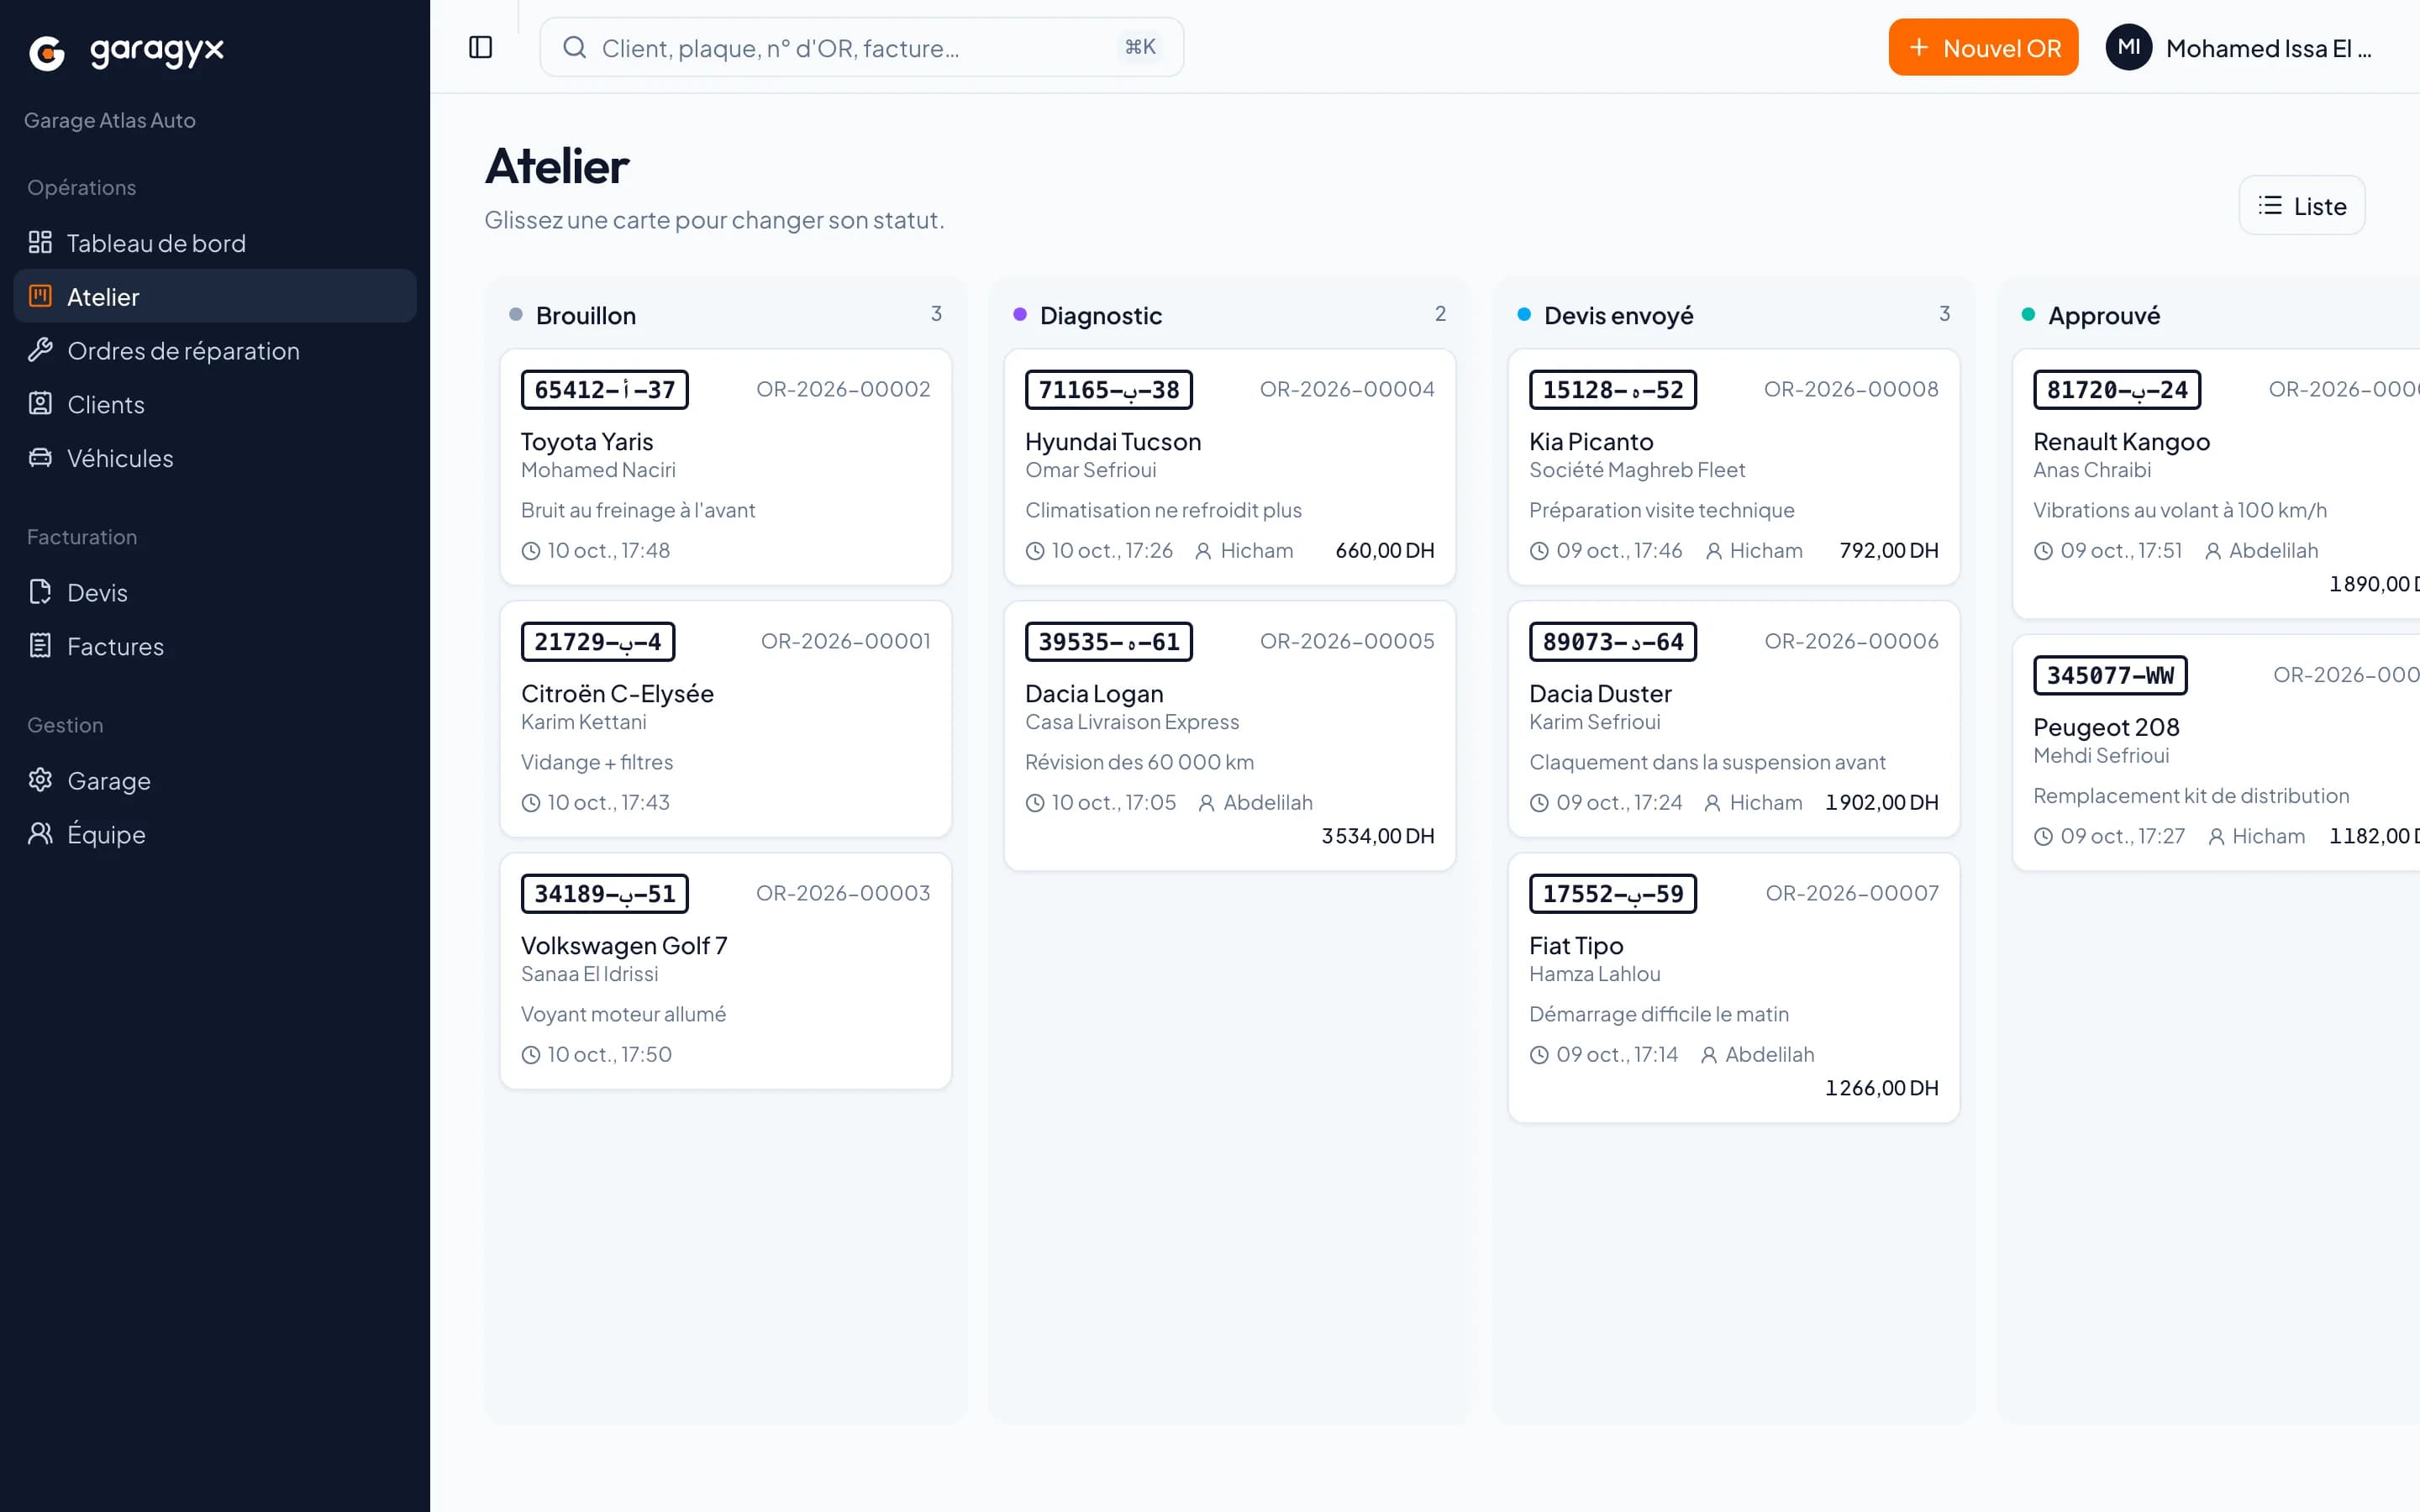Image resolution: width=2420 pixels, height=1512 pixels.
Task: Select Kia Picanto card title
Action: tap(1590, 441)
